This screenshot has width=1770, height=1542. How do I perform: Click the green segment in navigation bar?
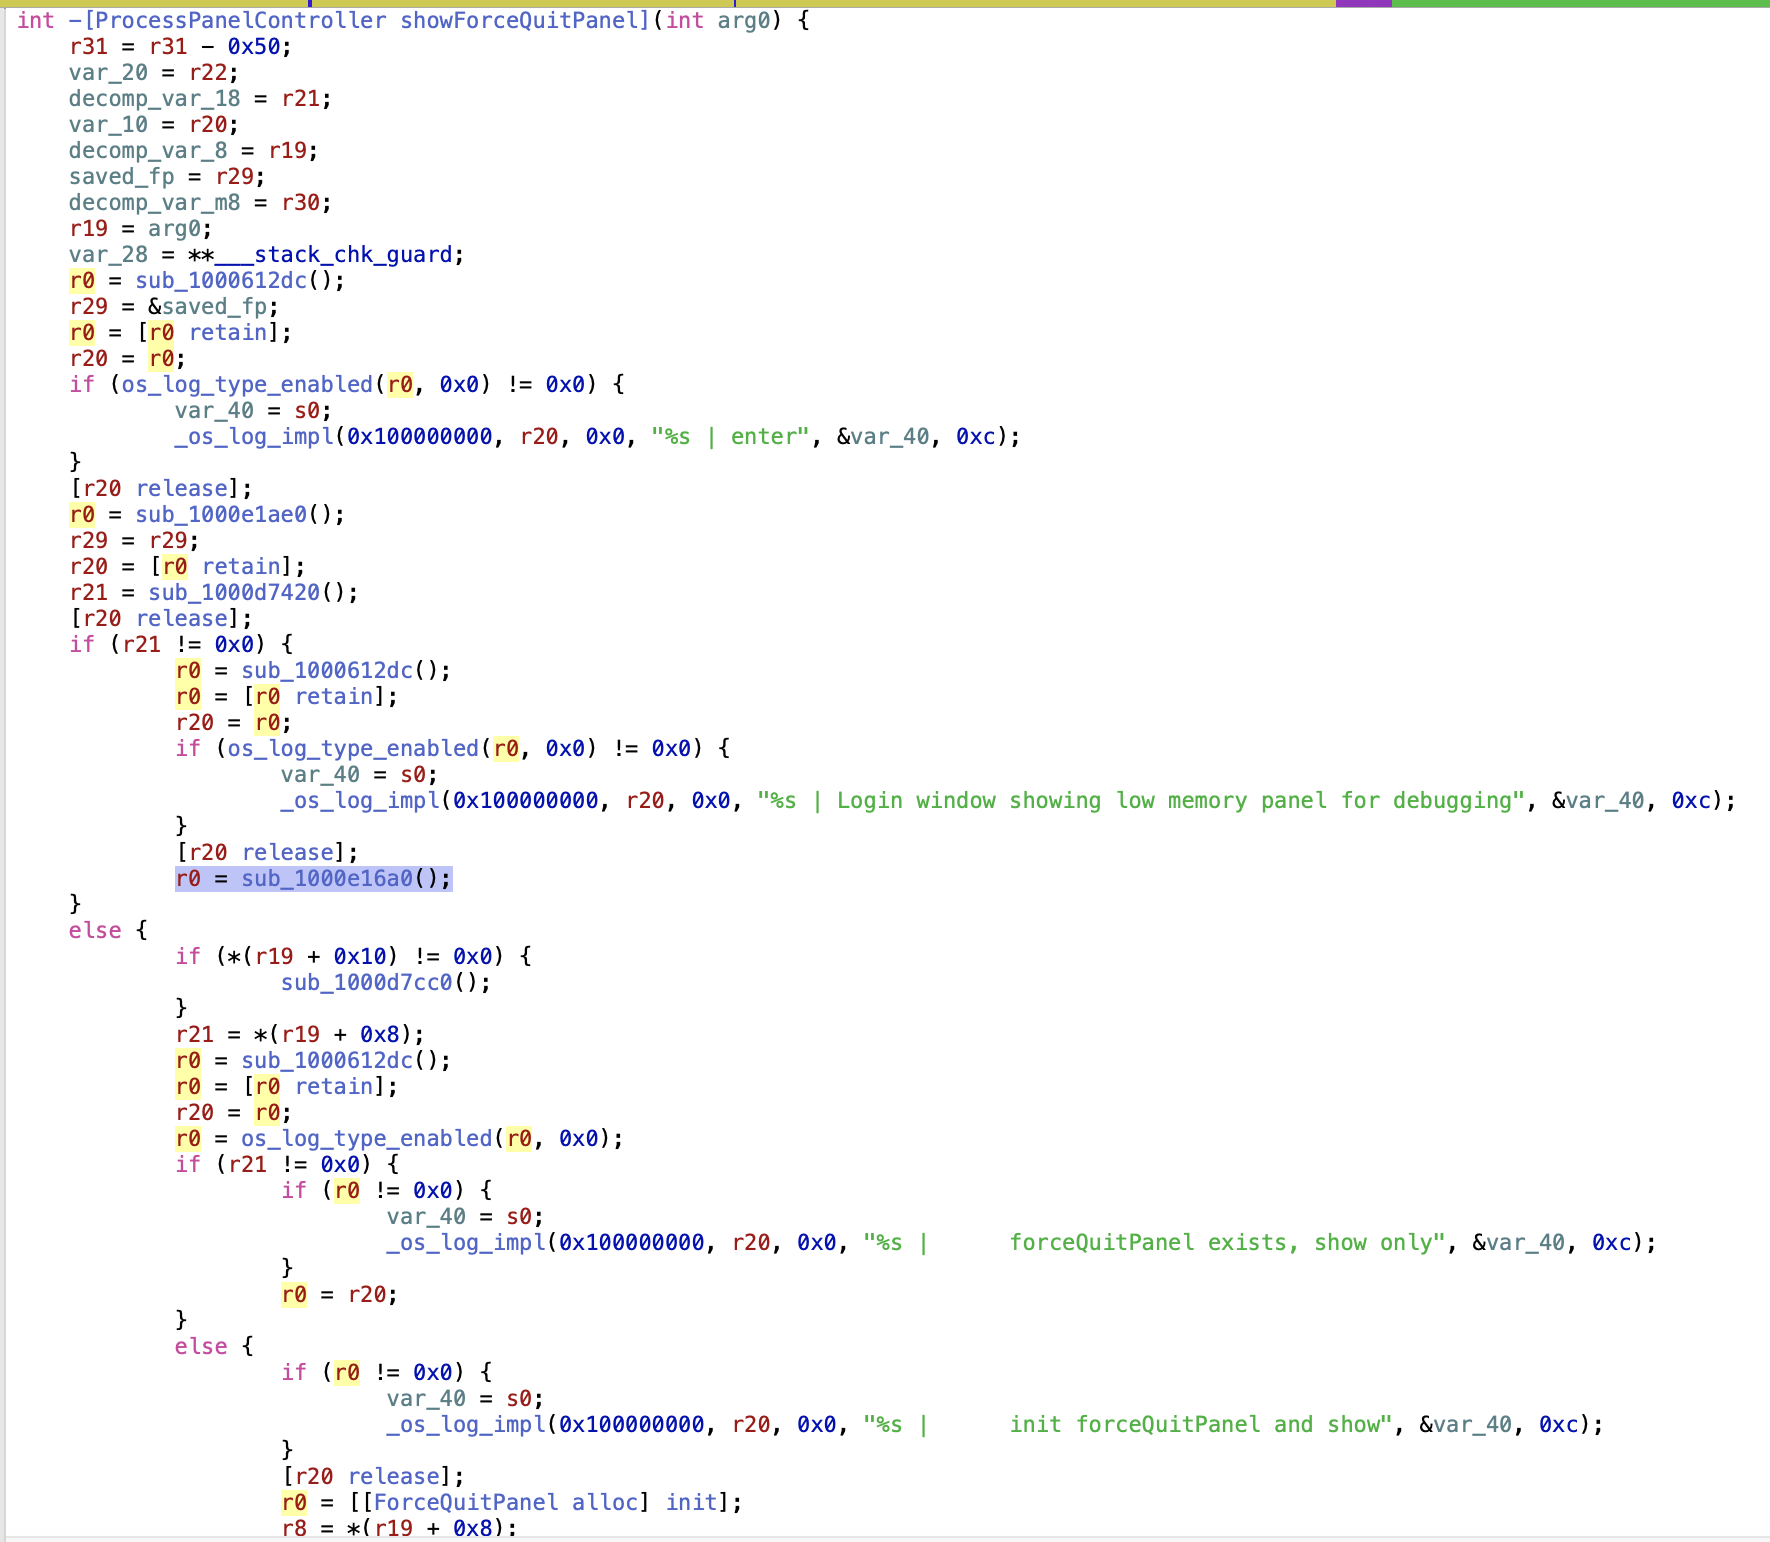[x=1580, y=3]
